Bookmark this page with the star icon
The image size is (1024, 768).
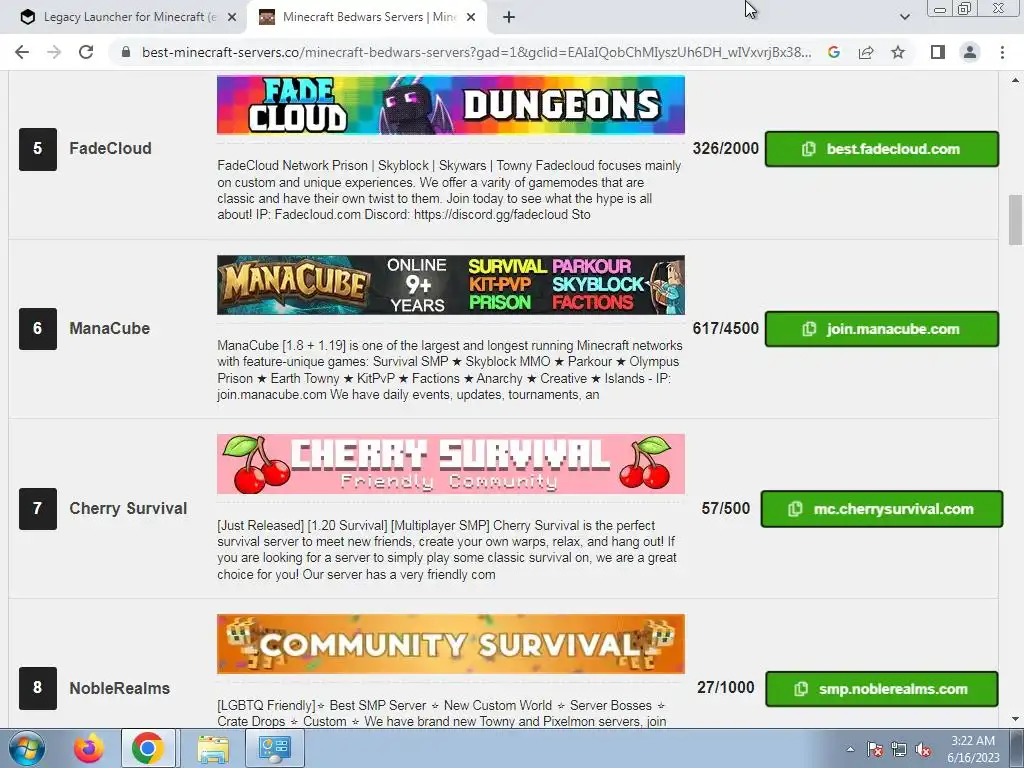[x=898, y=52]
